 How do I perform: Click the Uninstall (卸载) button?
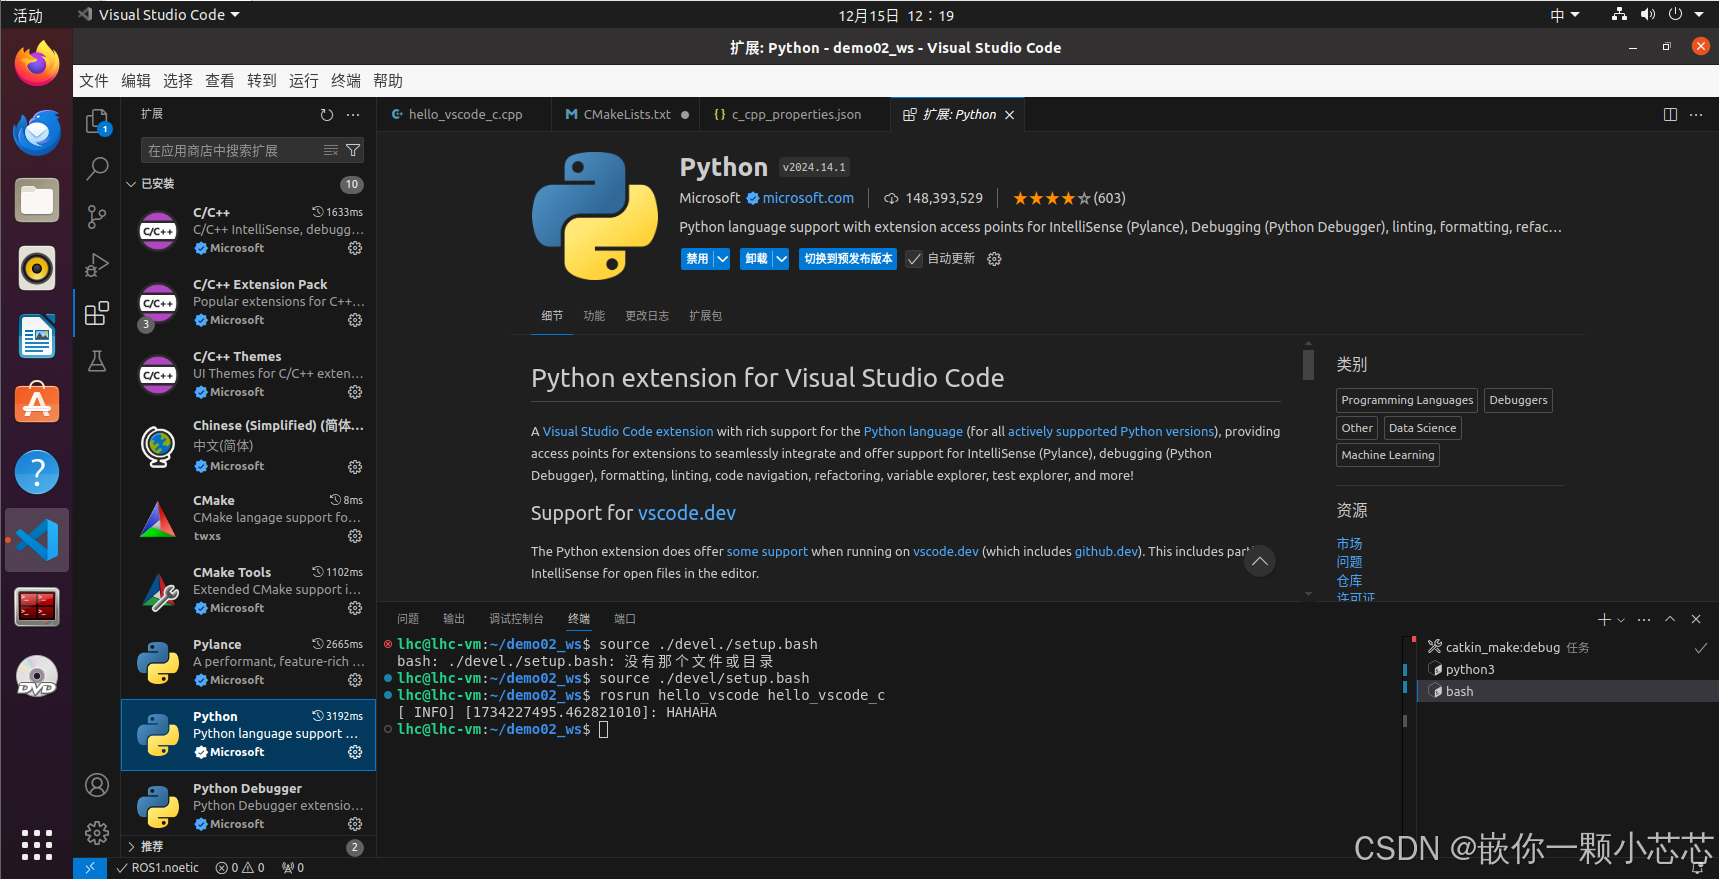point(756,259)
